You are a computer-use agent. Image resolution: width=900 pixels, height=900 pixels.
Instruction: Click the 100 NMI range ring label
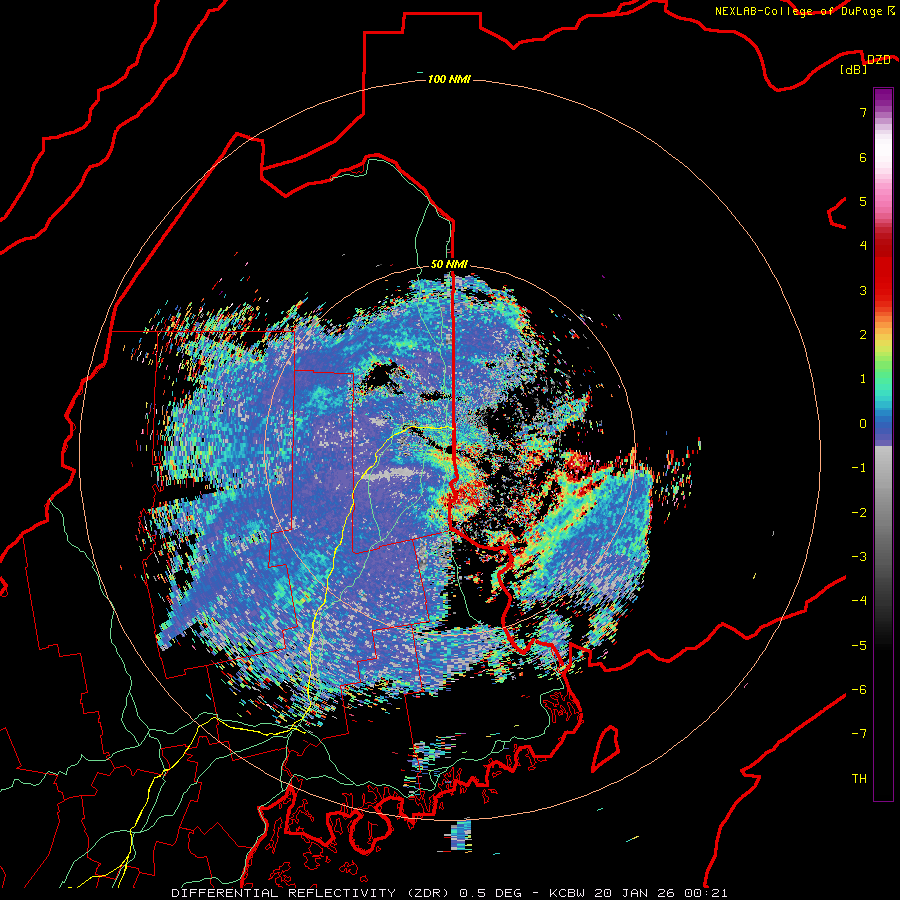click(449, 79)
